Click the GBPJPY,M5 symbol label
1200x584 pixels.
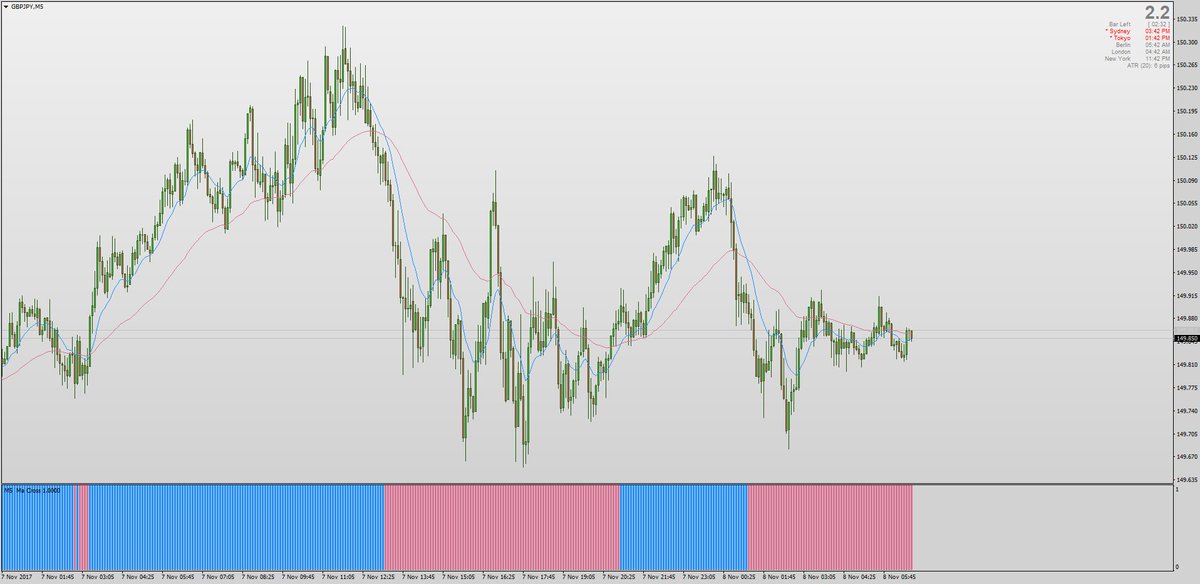pos(27,6)
